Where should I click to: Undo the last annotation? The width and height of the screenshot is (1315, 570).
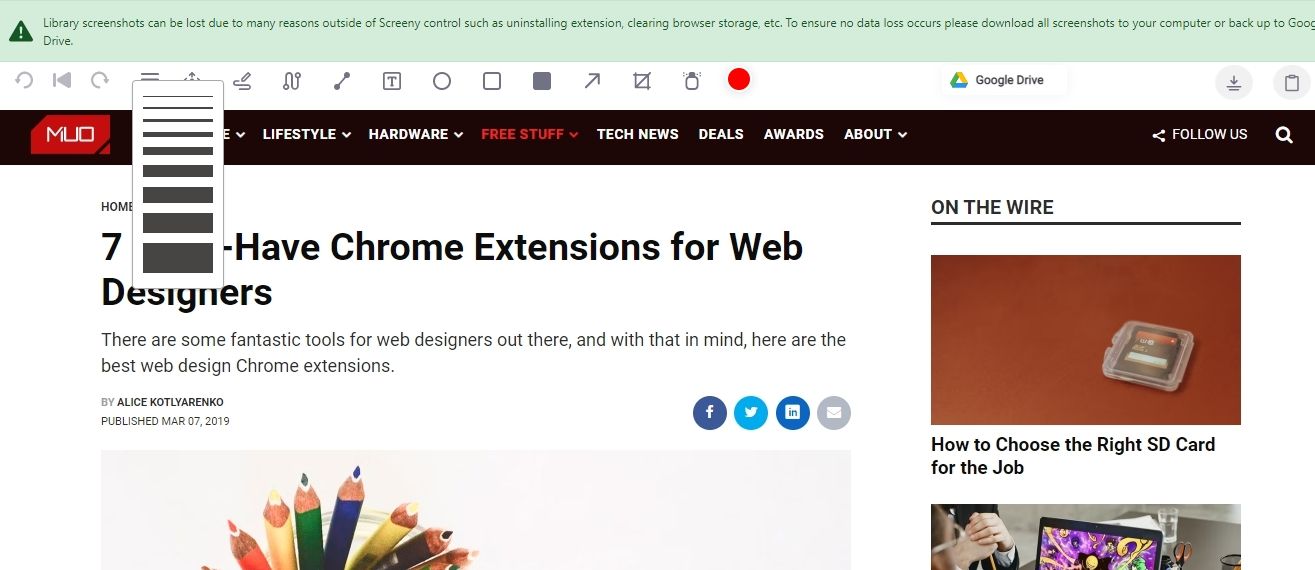point(24,81)
